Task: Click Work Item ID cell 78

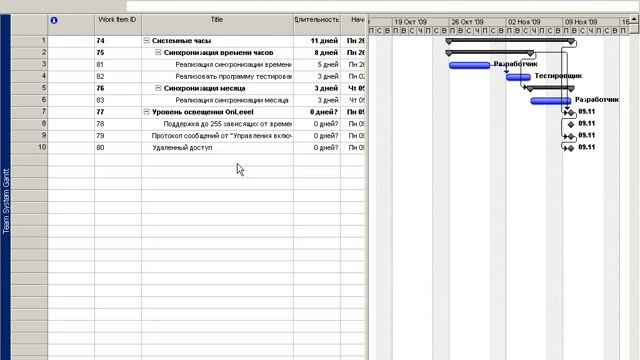Action: [x=118, y=124]
